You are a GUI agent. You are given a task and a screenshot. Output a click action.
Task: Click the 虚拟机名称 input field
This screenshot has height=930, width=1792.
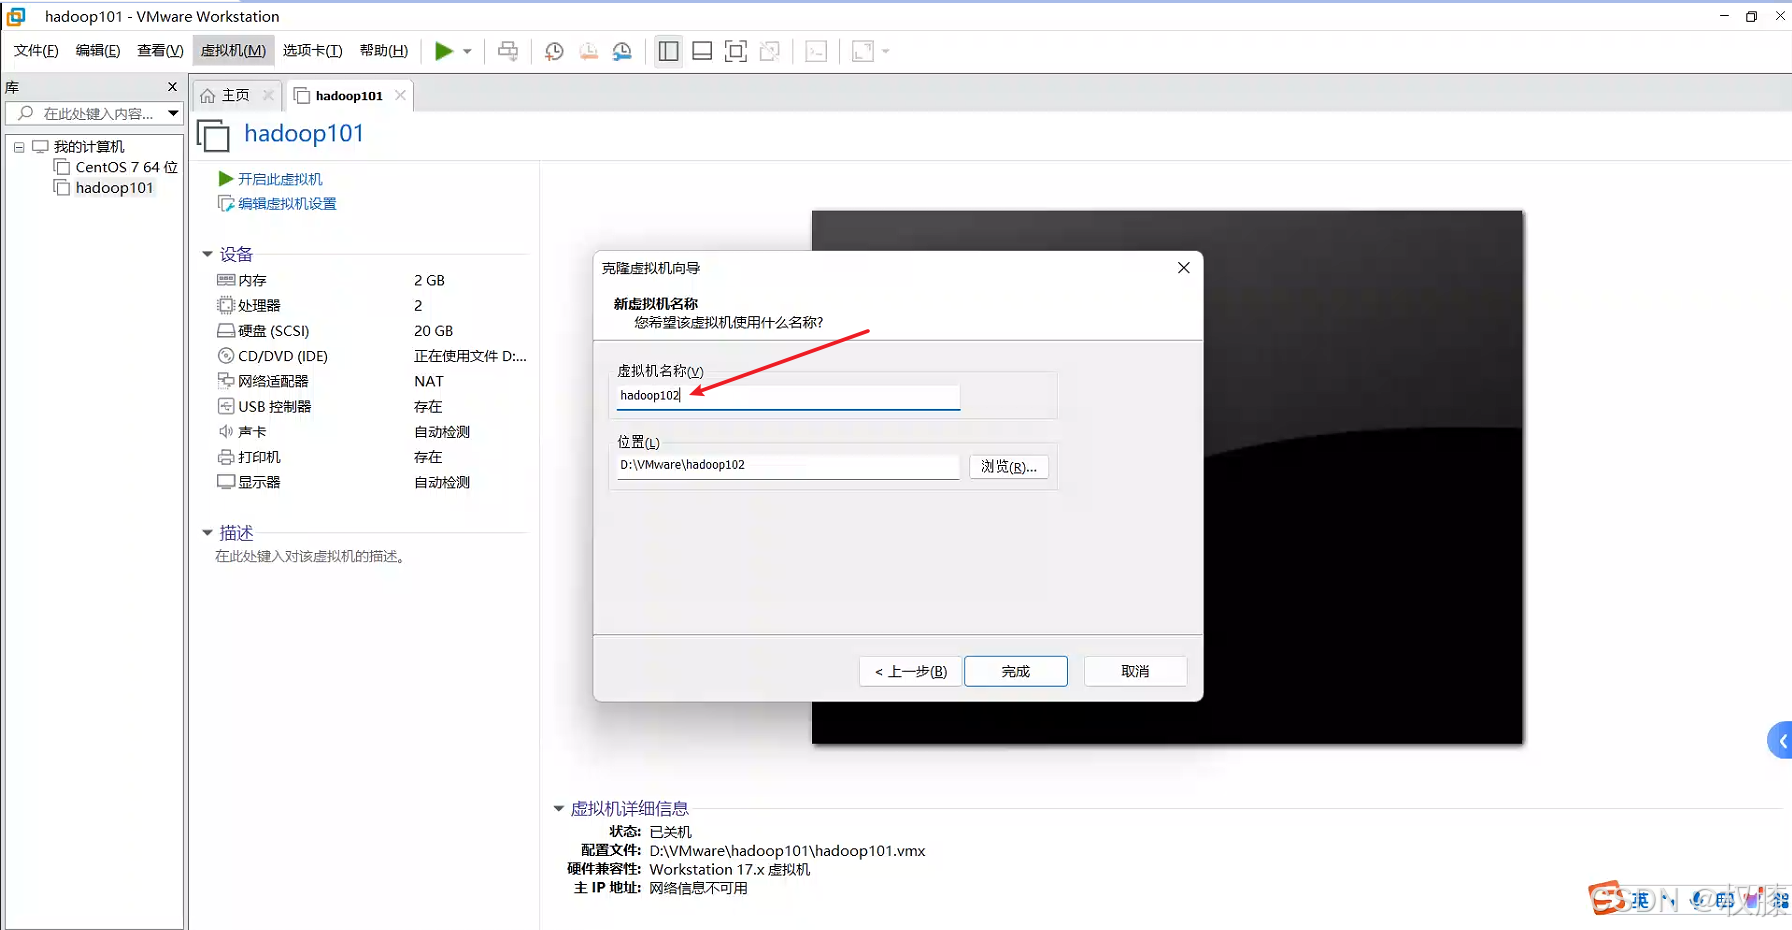click(788, 396)
